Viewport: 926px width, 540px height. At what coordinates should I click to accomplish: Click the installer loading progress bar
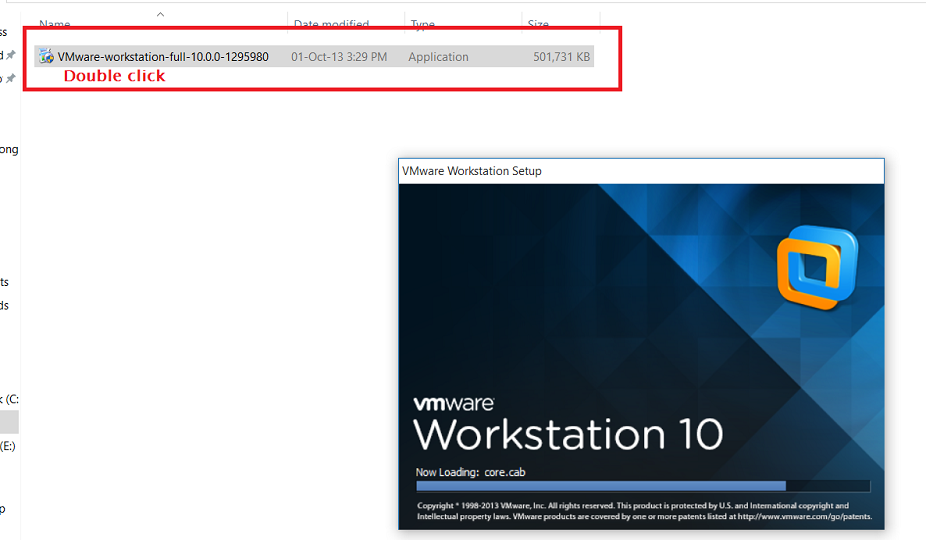click(x=643, y=486)
